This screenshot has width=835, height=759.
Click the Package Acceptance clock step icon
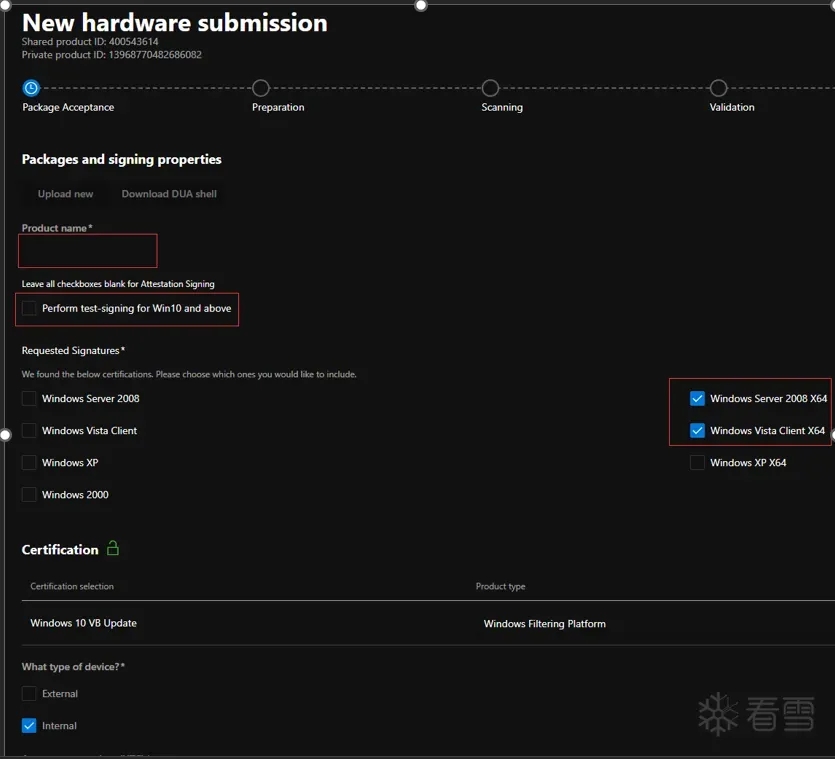[31, 88]
